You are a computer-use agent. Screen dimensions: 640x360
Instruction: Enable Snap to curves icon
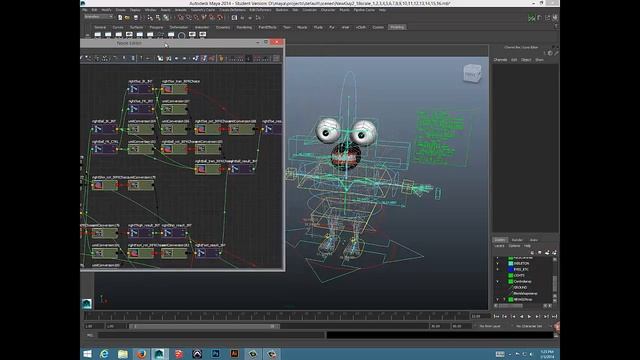(189, 18)
